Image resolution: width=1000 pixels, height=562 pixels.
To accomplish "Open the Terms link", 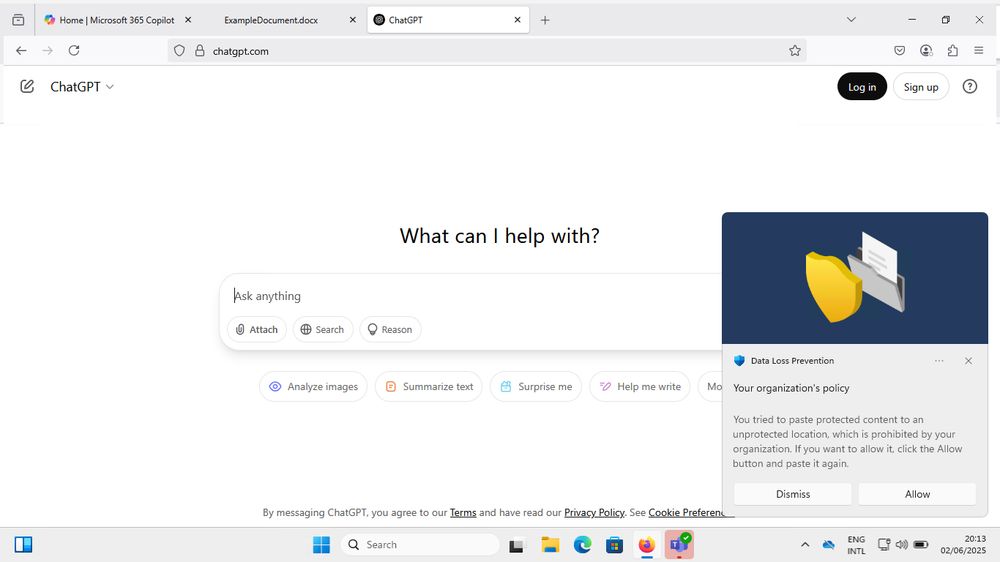I will point(463,512).
